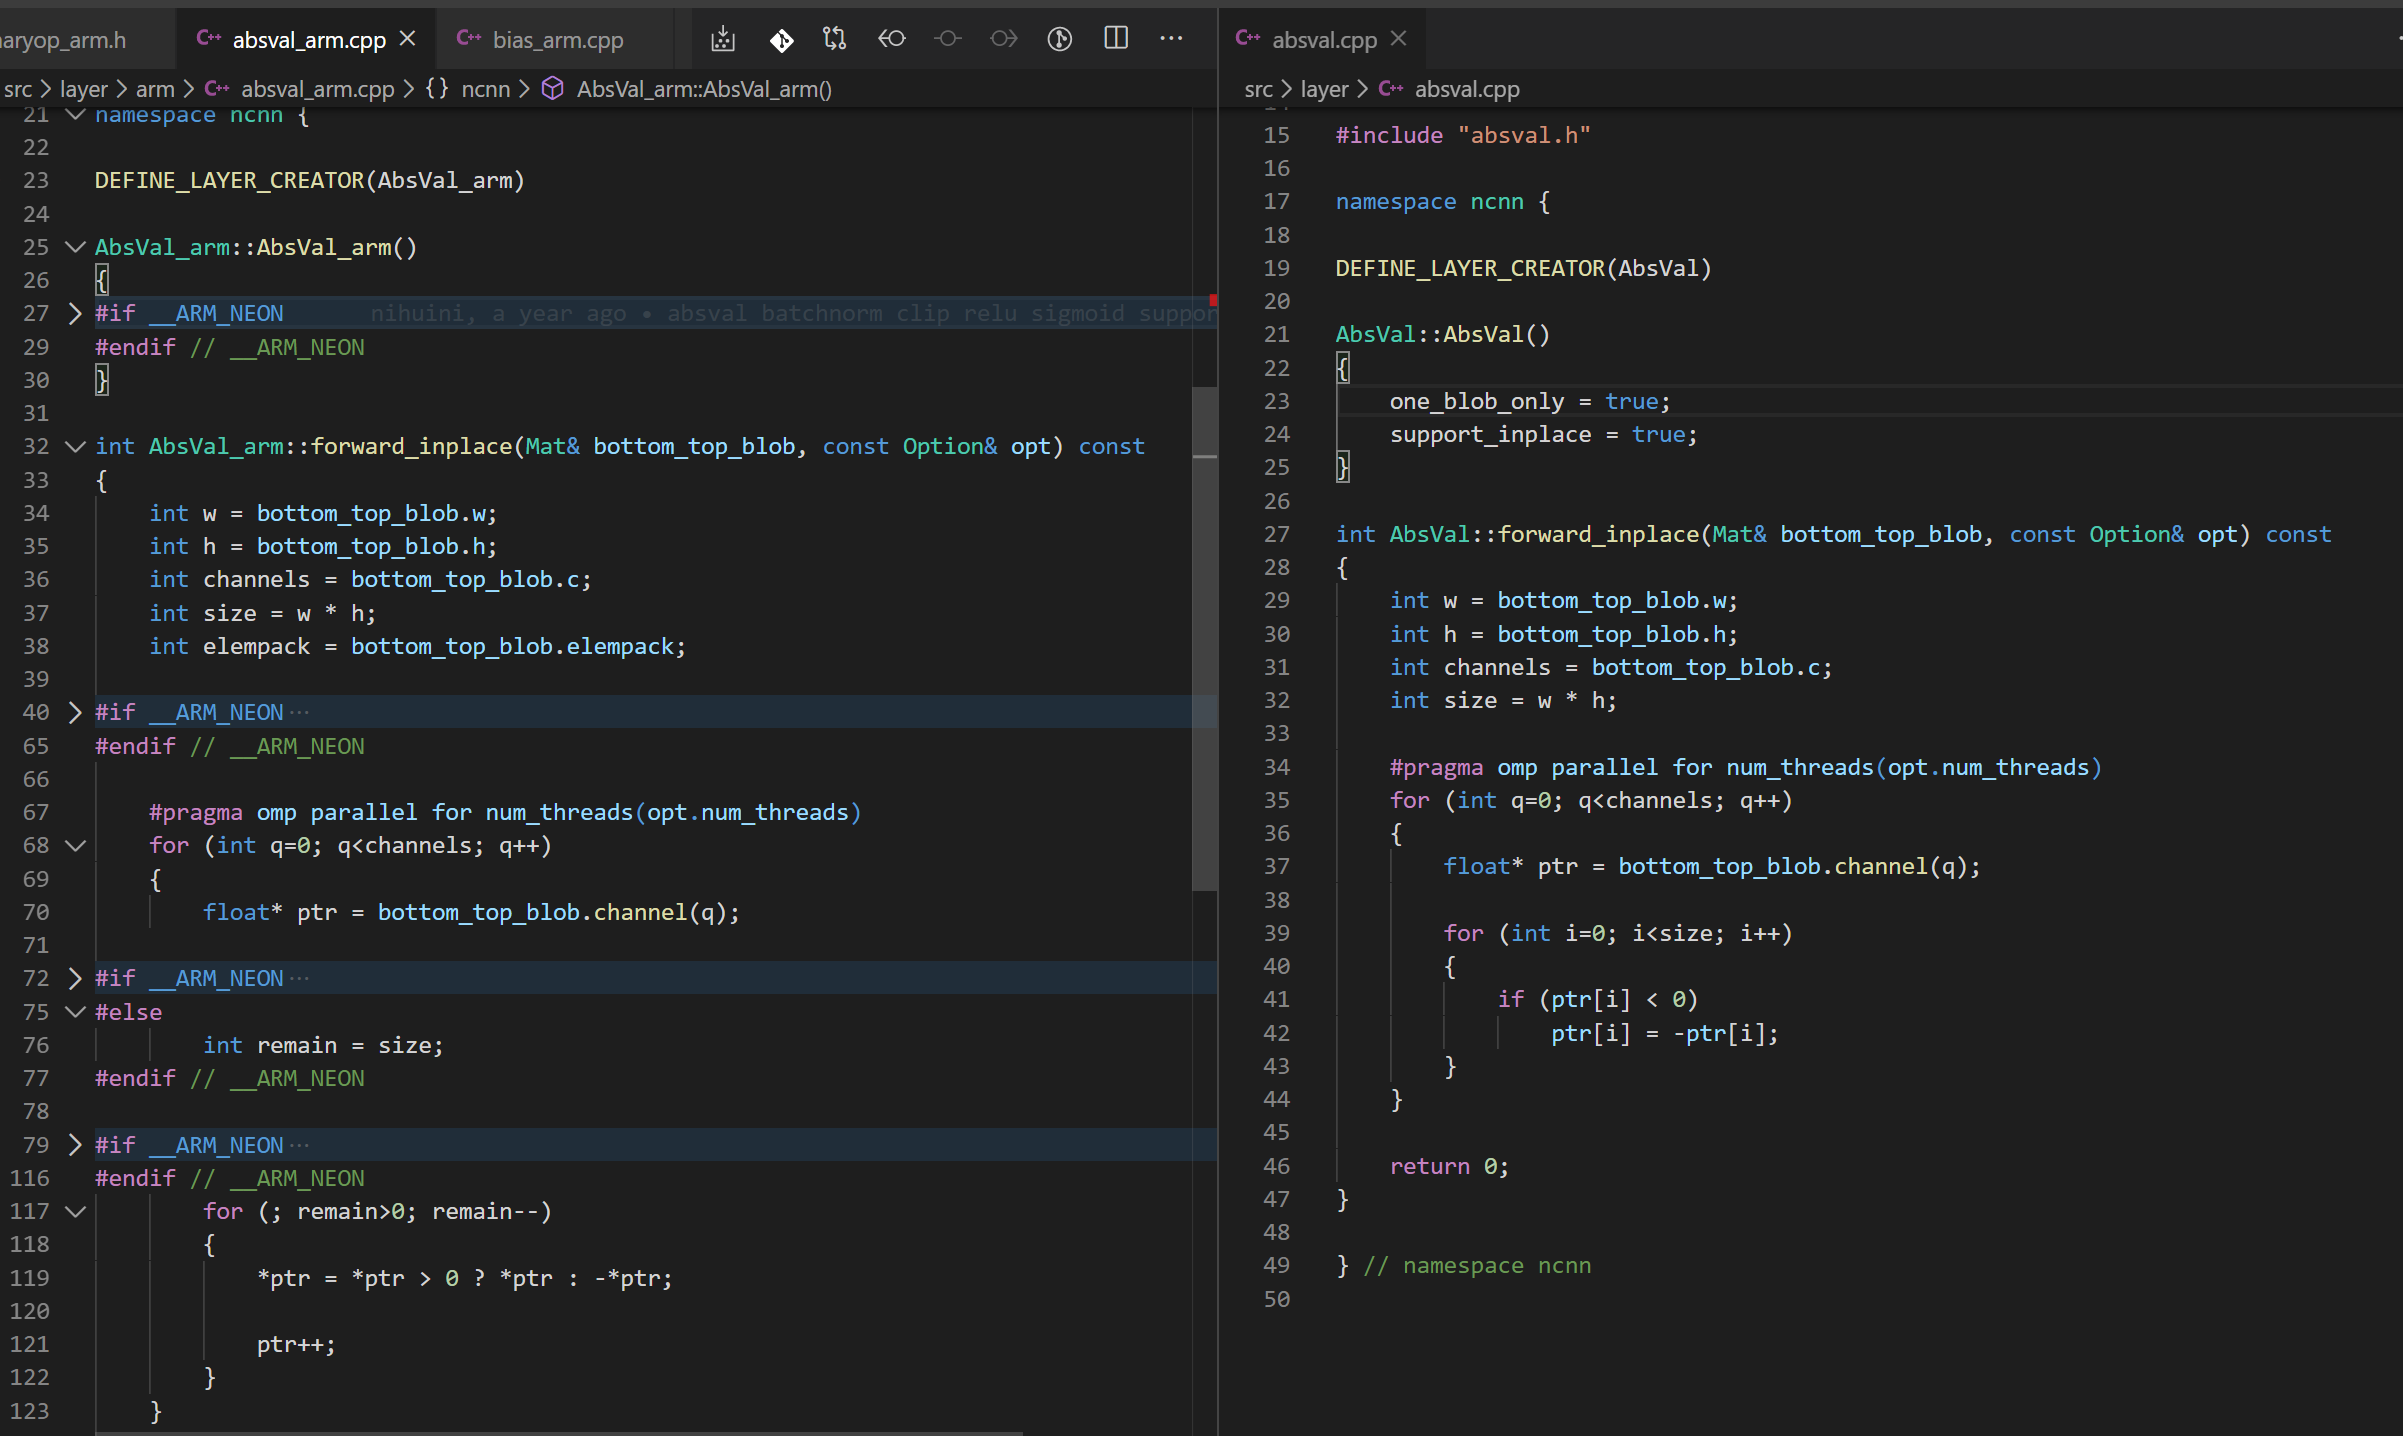Click 'src' breadcrumb in the left editor
2403x1436 pixels.
coord(17,89)
